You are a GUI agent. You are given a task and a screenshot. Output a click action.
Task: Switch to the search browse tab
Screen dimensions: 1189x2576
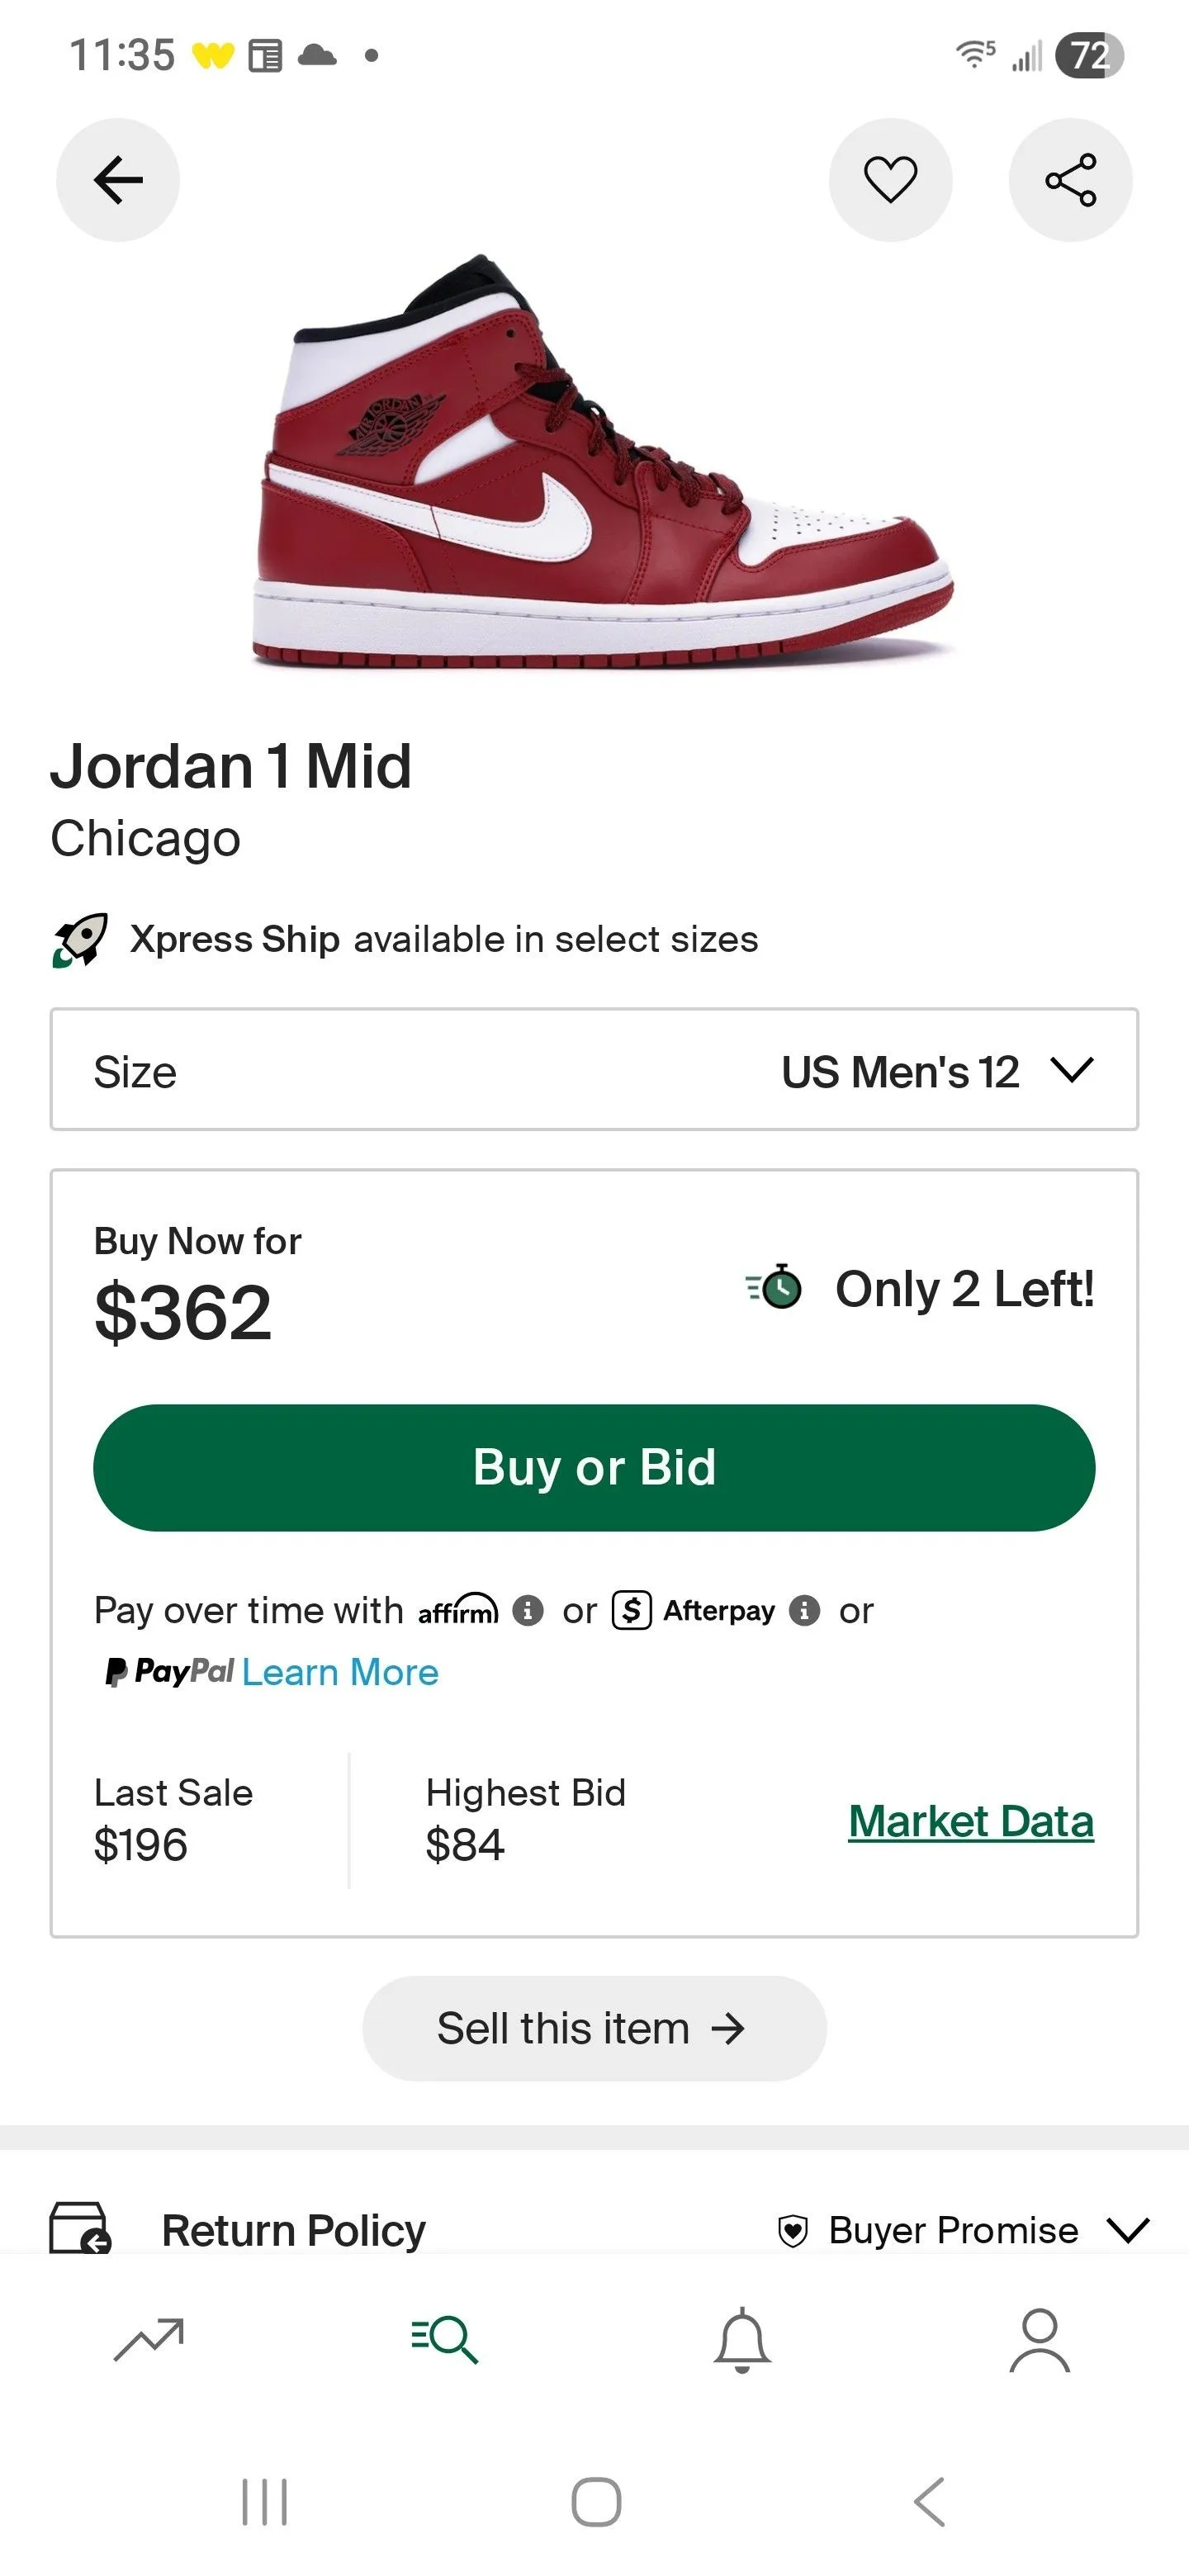(446, 2339)
